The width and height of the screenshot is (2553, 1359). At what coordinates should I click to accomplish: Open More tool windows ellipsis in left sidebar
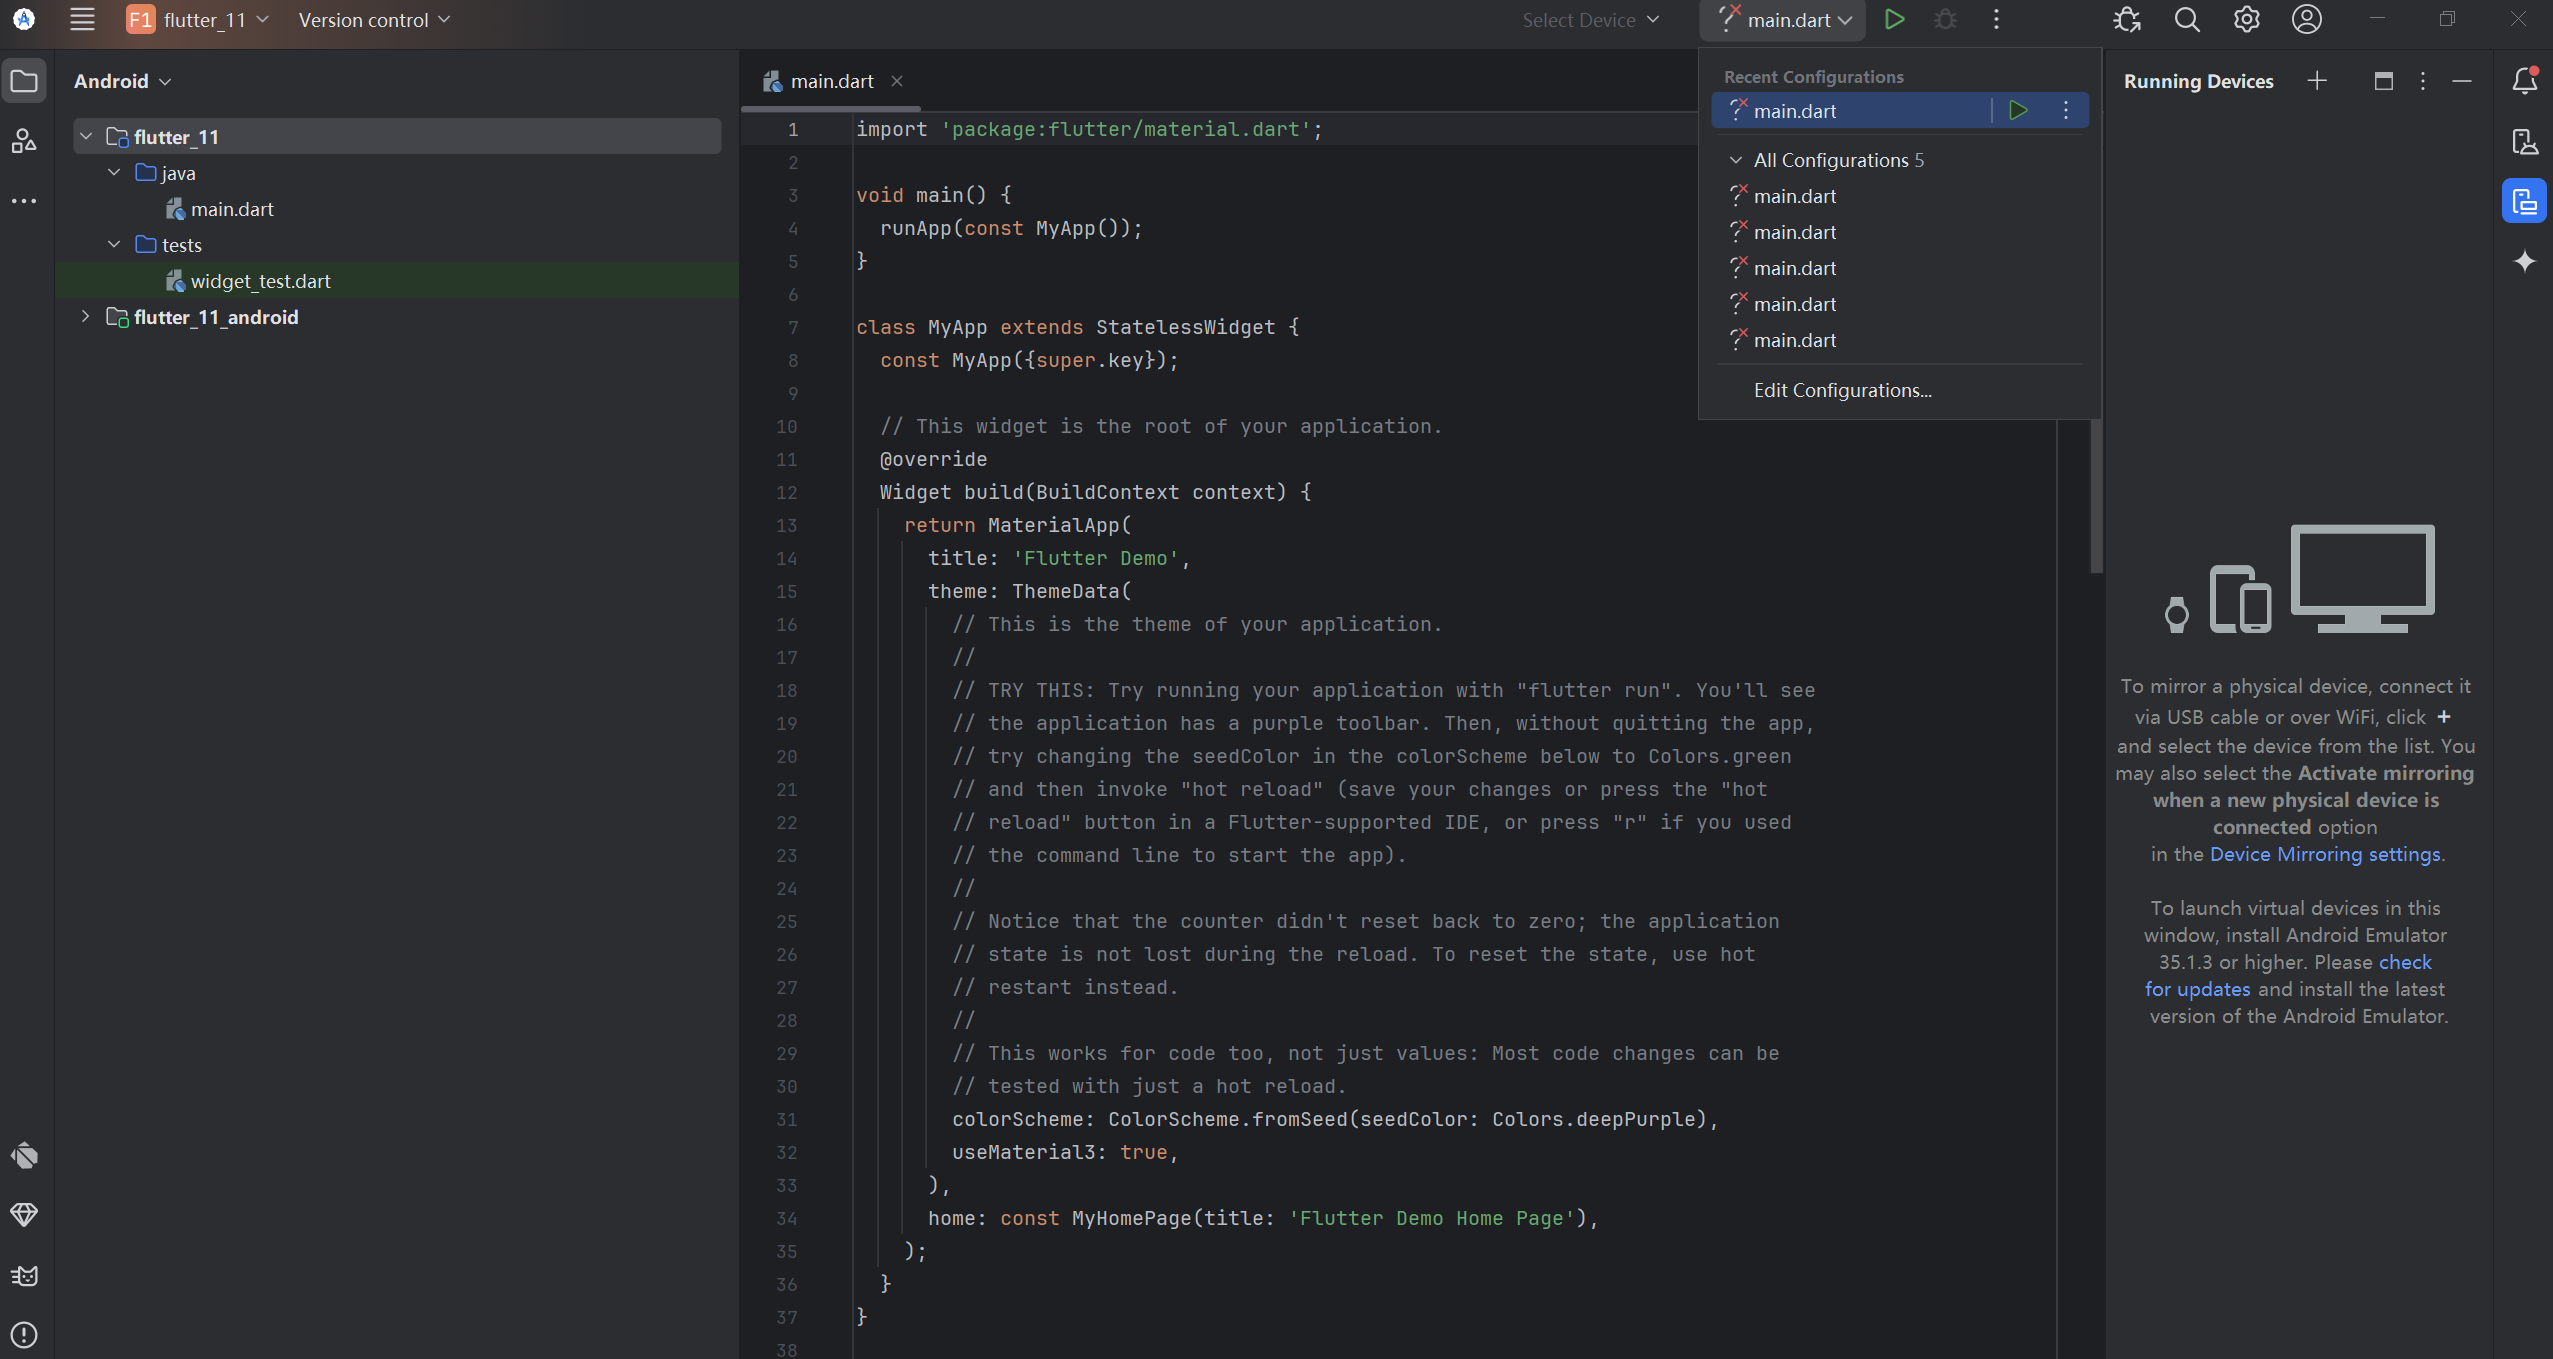(24, 201)
